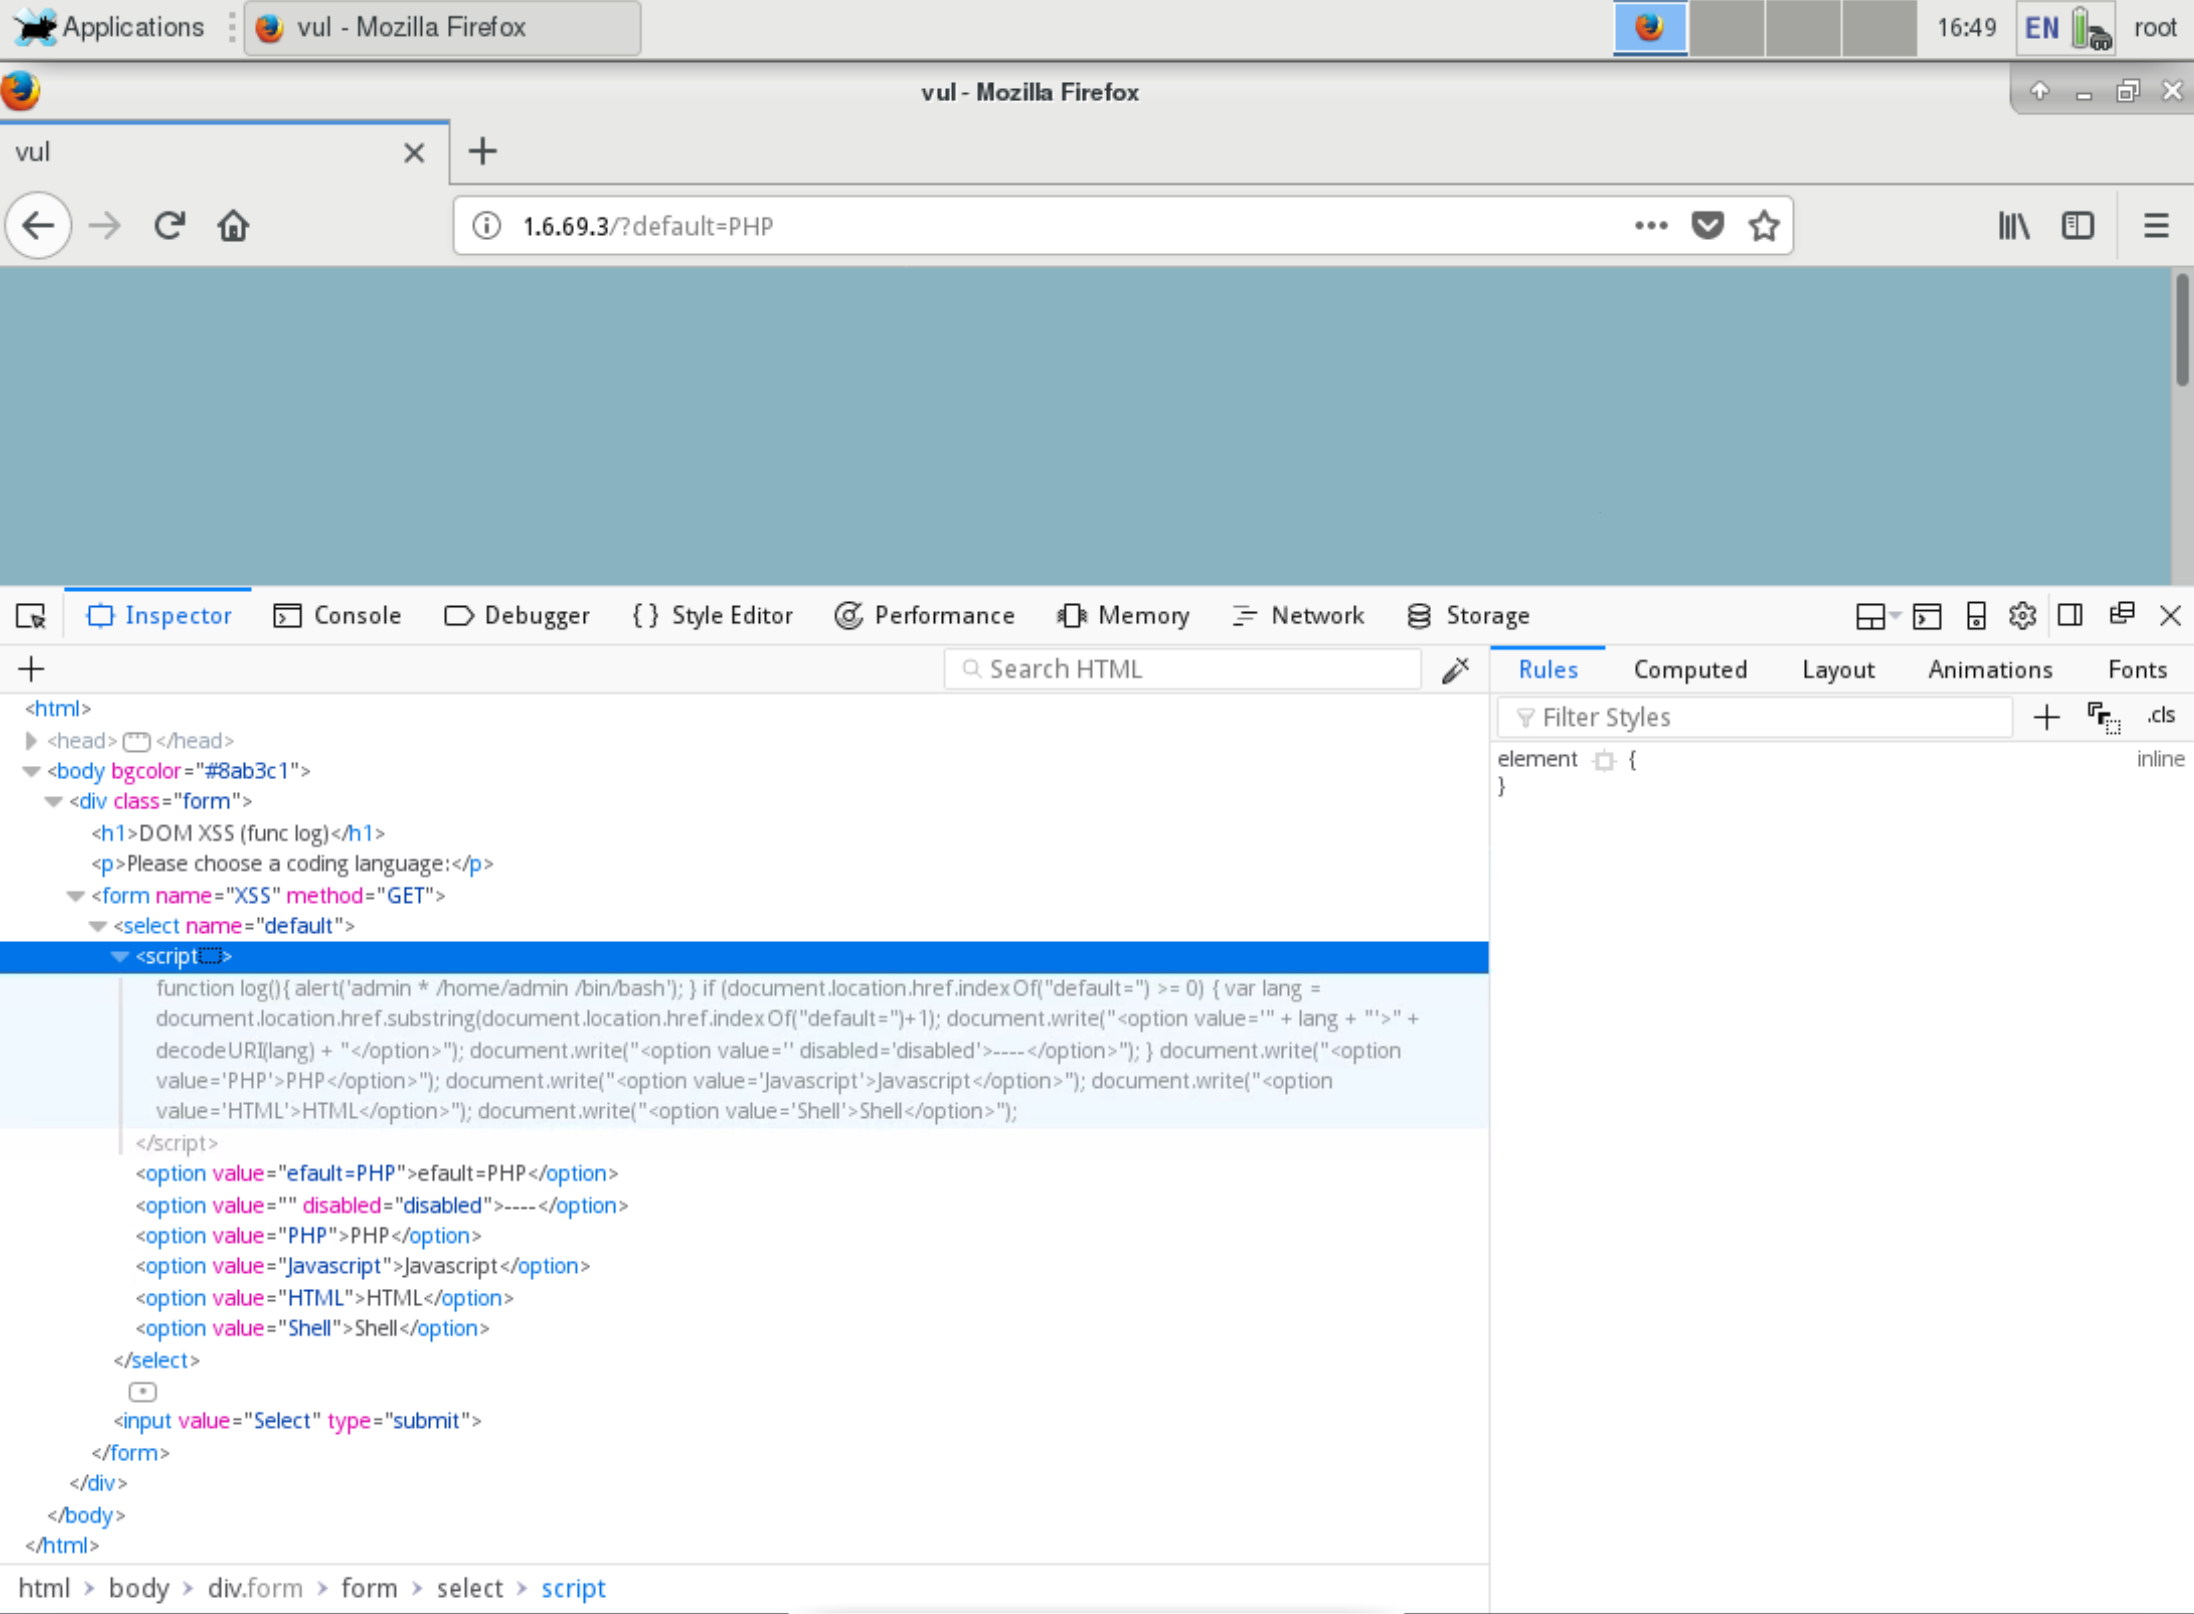Toggle pseudo-class lock for element rule
2194x1614 pixels.
click(2103, 716)
